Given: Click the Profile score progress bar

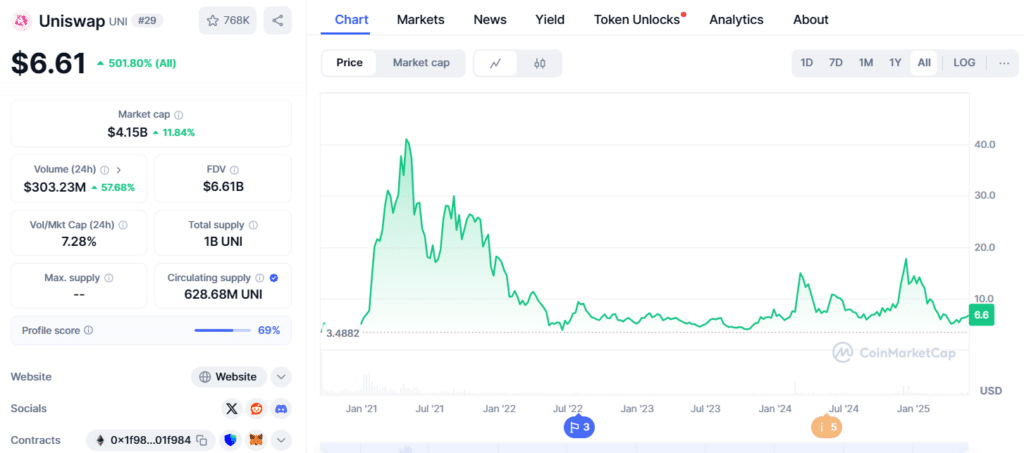Looking at the screenshot, I should tap(223, 330).
